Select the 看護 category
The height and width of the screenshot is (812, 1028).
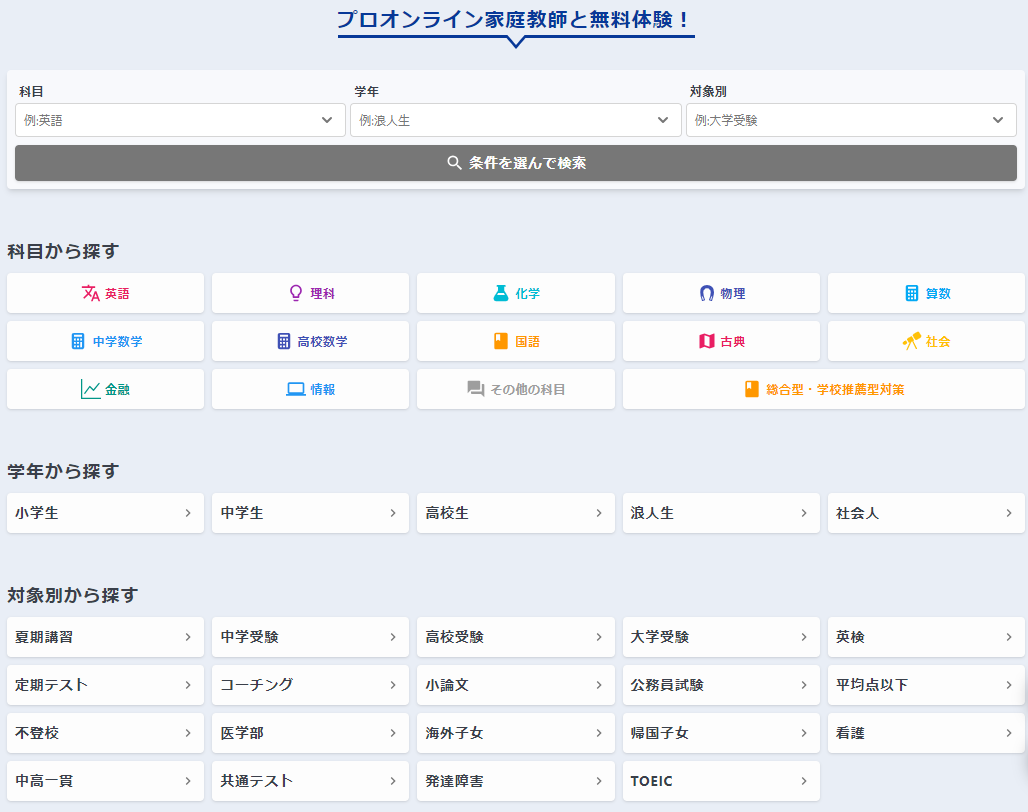click(x=926, y=733)
